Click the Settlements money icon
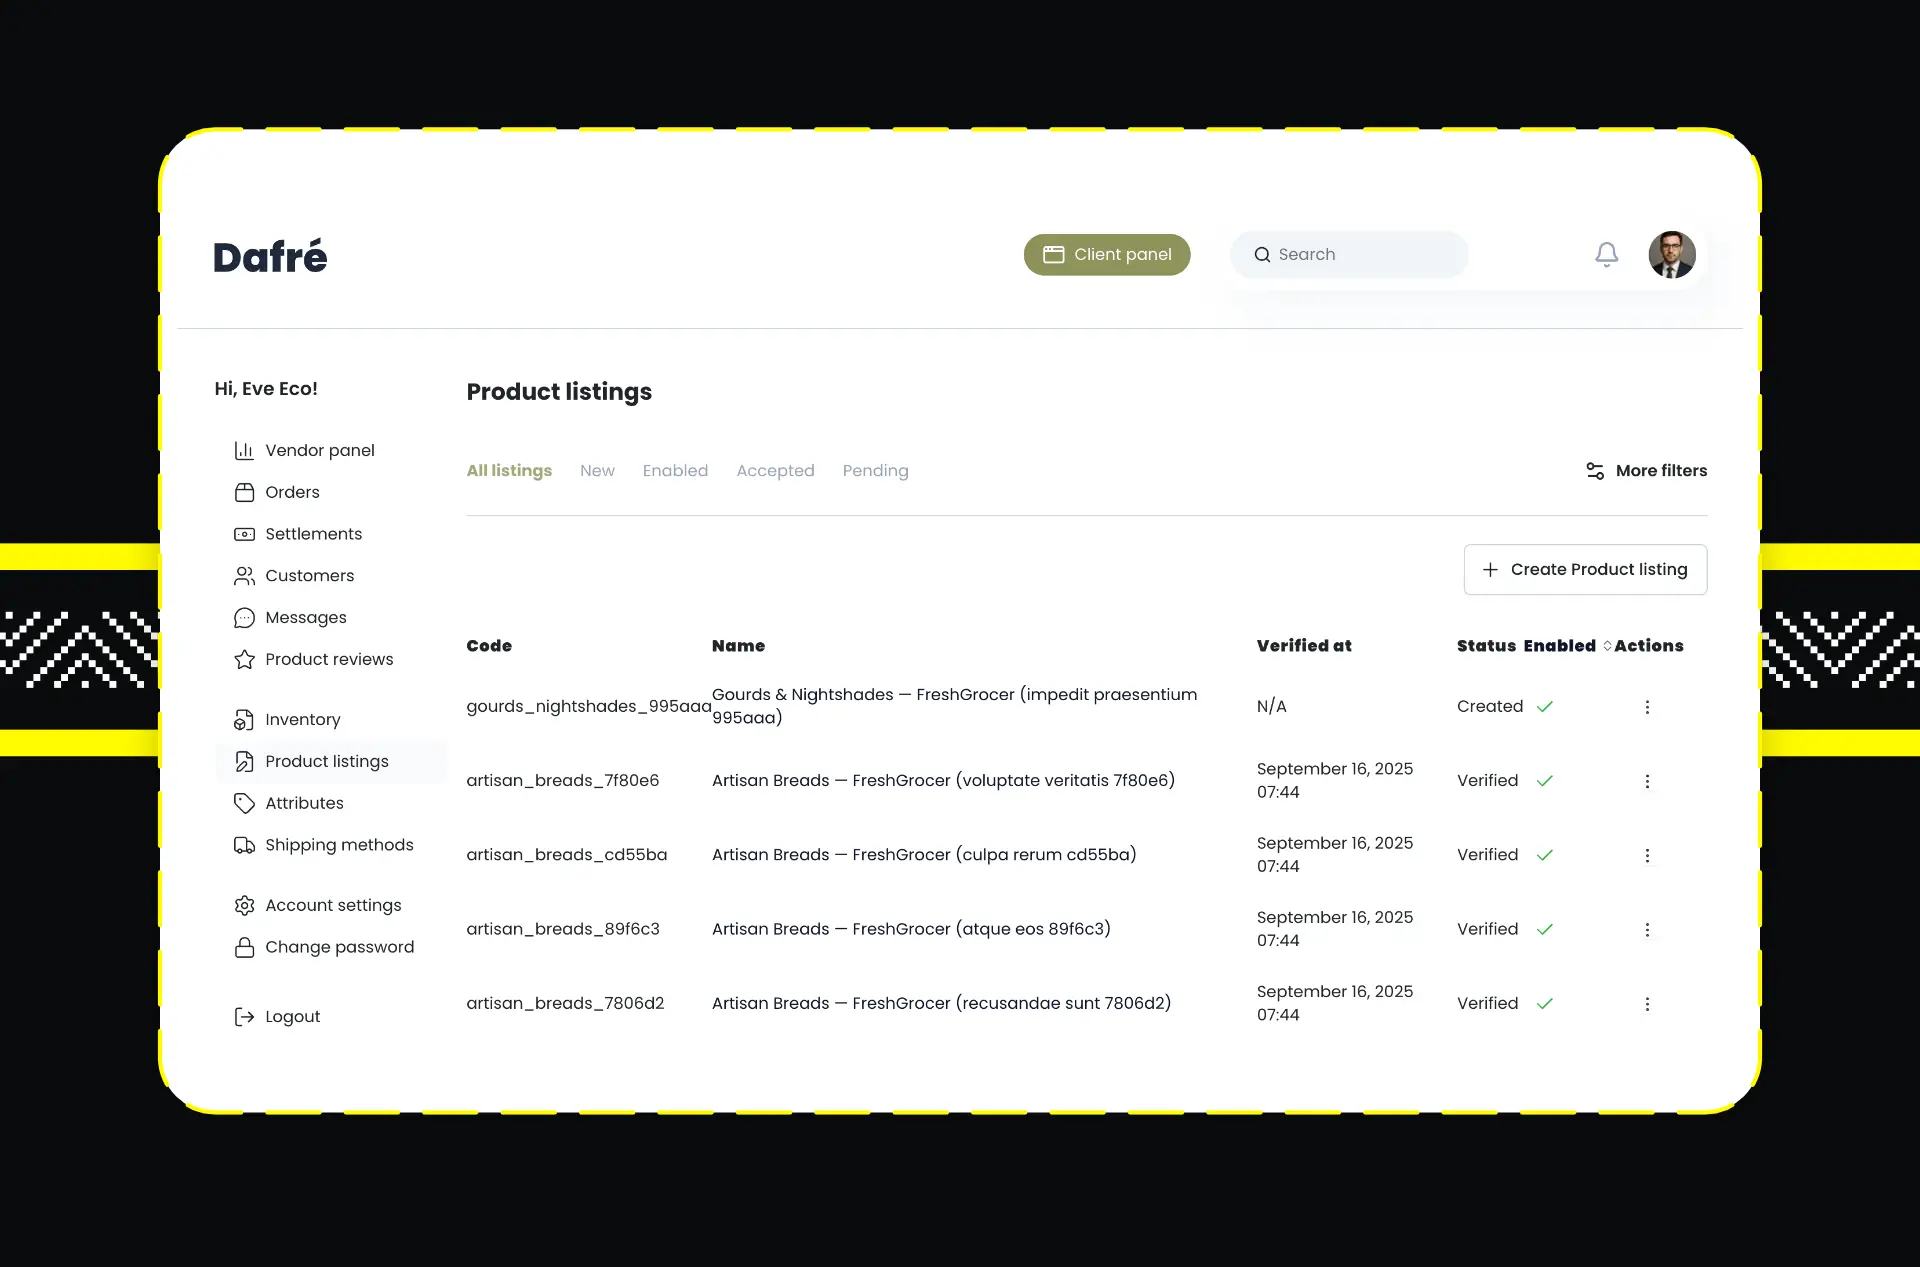This screenshot has width=1920, height=1267. 244,535
